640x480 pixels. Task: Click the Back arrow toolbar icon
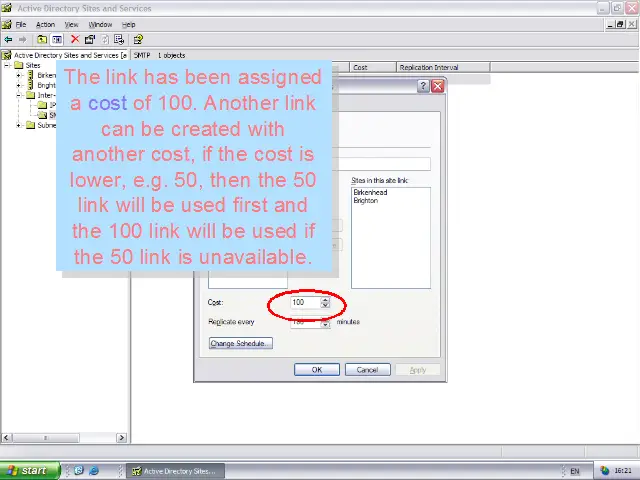coord(9,39)
